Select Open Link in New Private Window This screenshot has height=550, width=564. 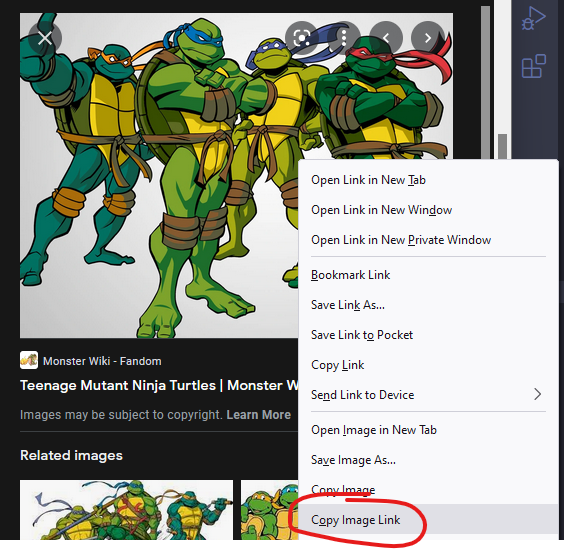click(428, 240)
